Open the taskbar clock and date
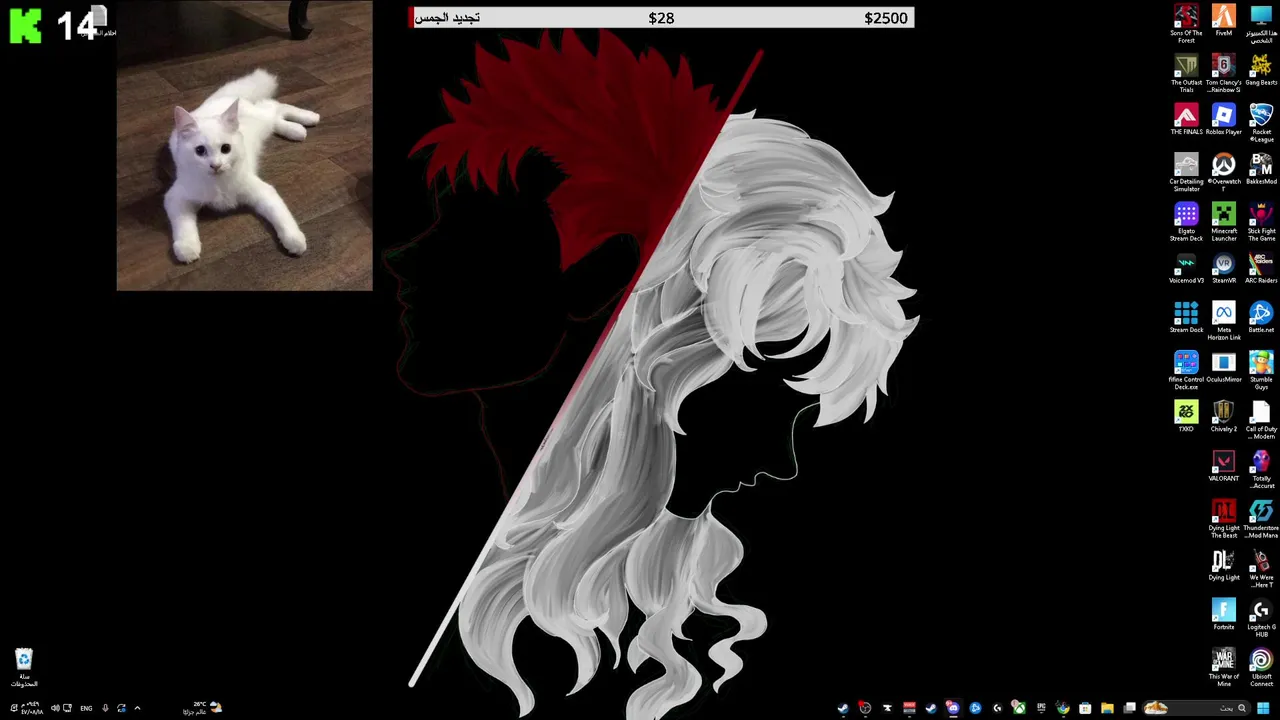This screenshot has width=1280, height=720. coord(31,708)
